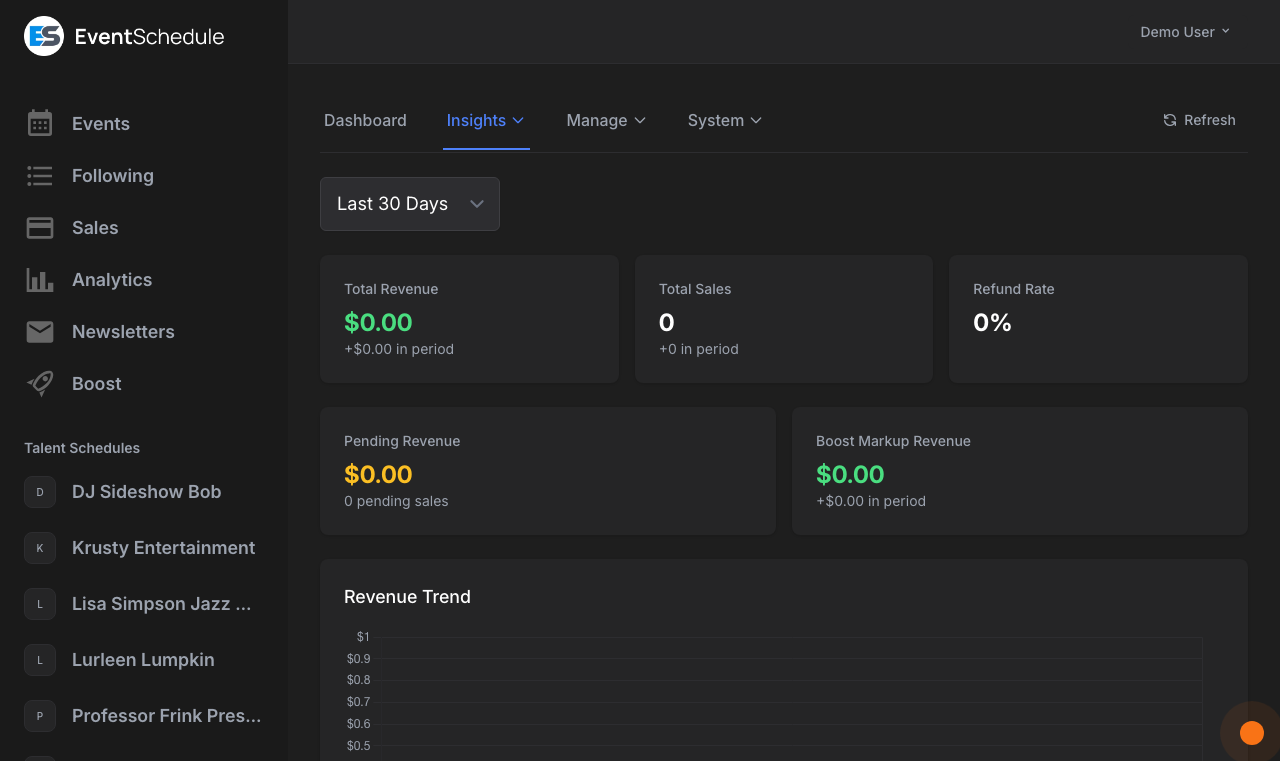
Task: Open the Professor Frink Presents schedule
Action: click(x=167, y=716)
